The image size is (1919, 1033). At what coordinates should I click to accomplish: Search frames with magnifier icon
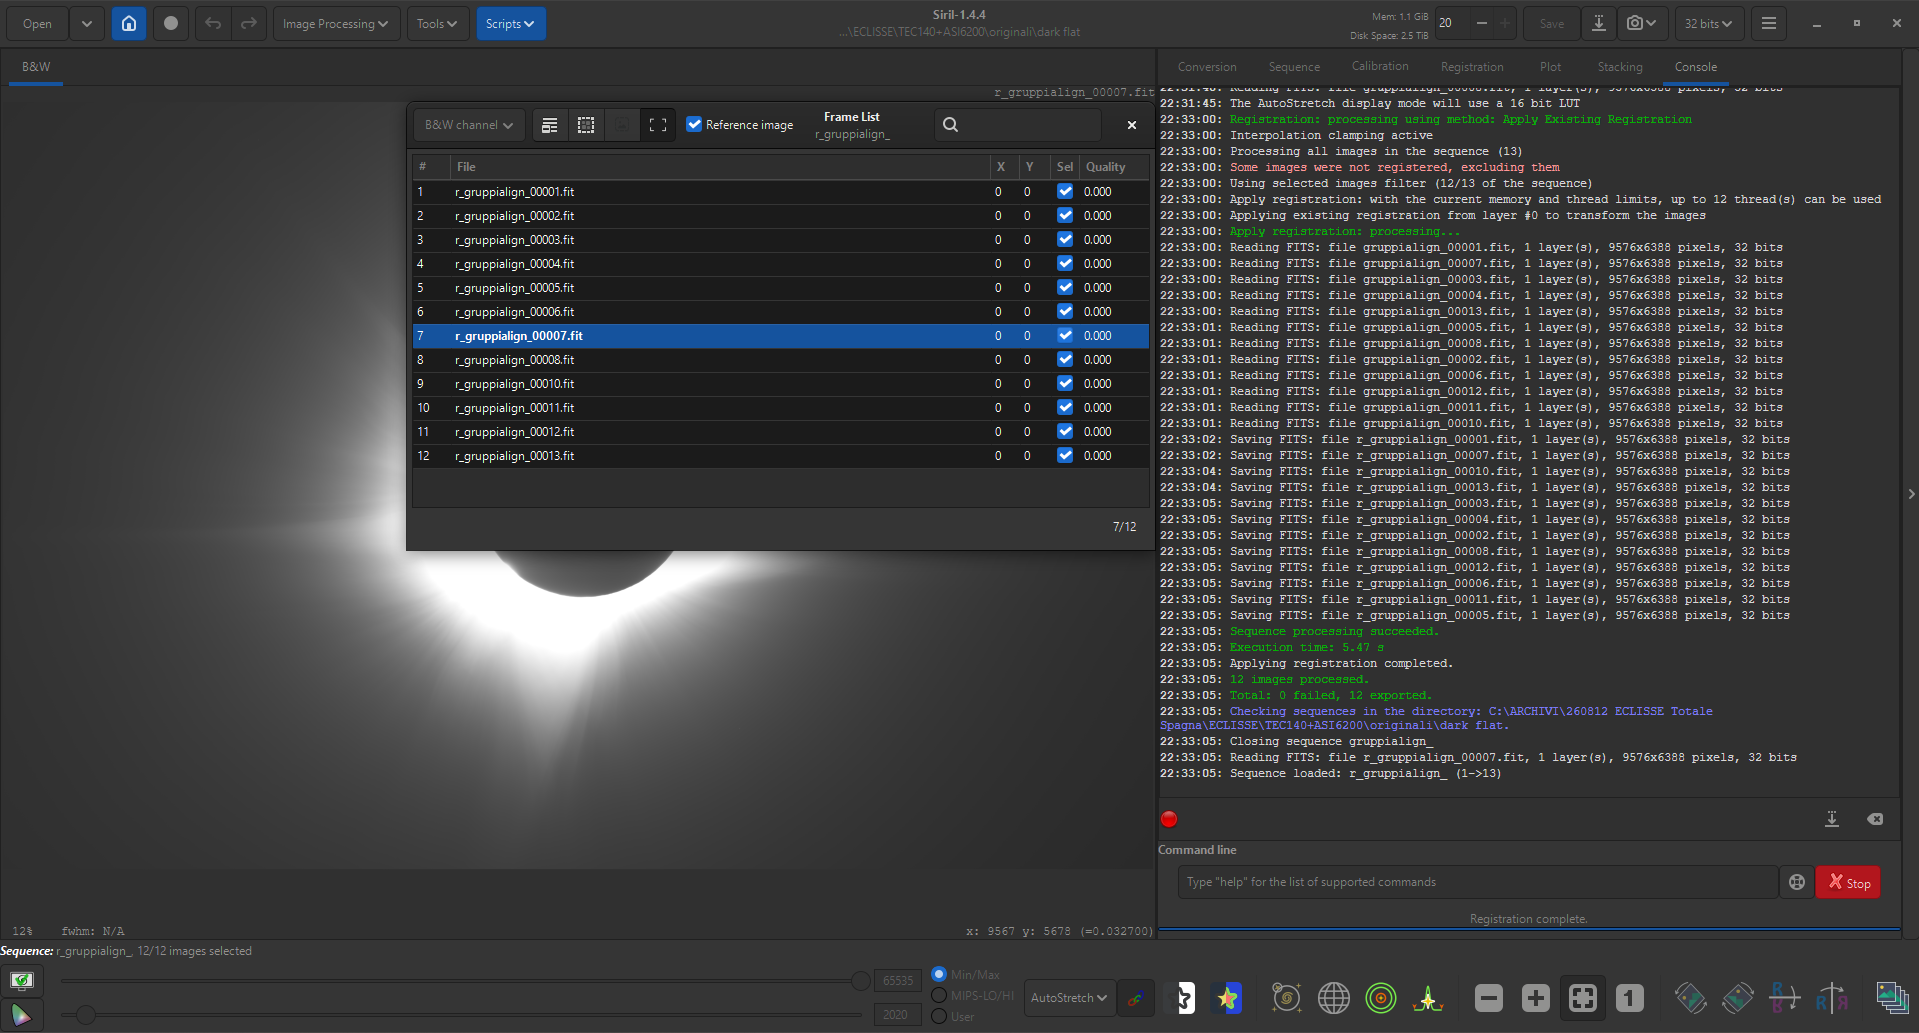[x=950, y=125]
